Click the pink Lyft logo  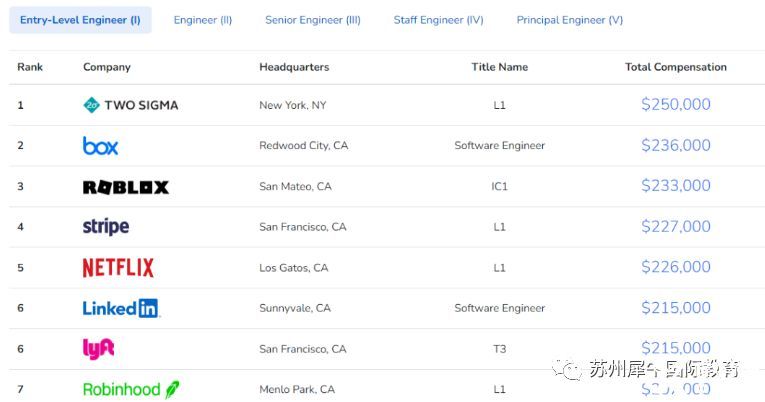pos(99,349)
